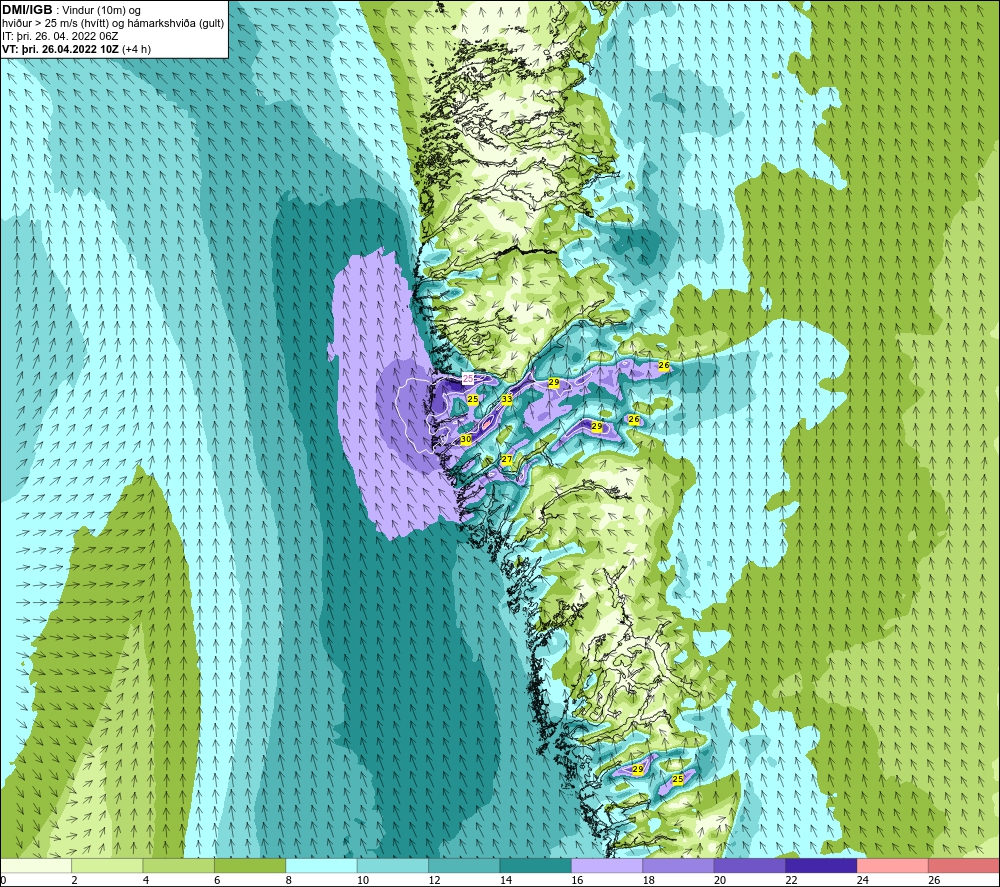Viewport: 1000px width, 887px height.
Task: Pick the 16–18 m/s lavender legend swatch
Action: pos(607,865)
